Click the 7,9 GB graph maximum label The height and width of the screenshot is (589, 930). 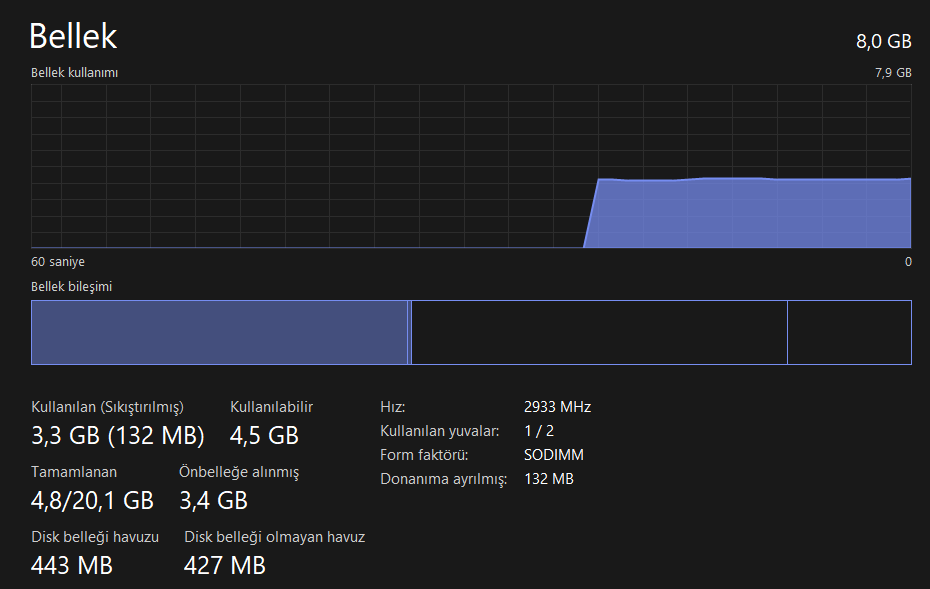coord(893,72)
